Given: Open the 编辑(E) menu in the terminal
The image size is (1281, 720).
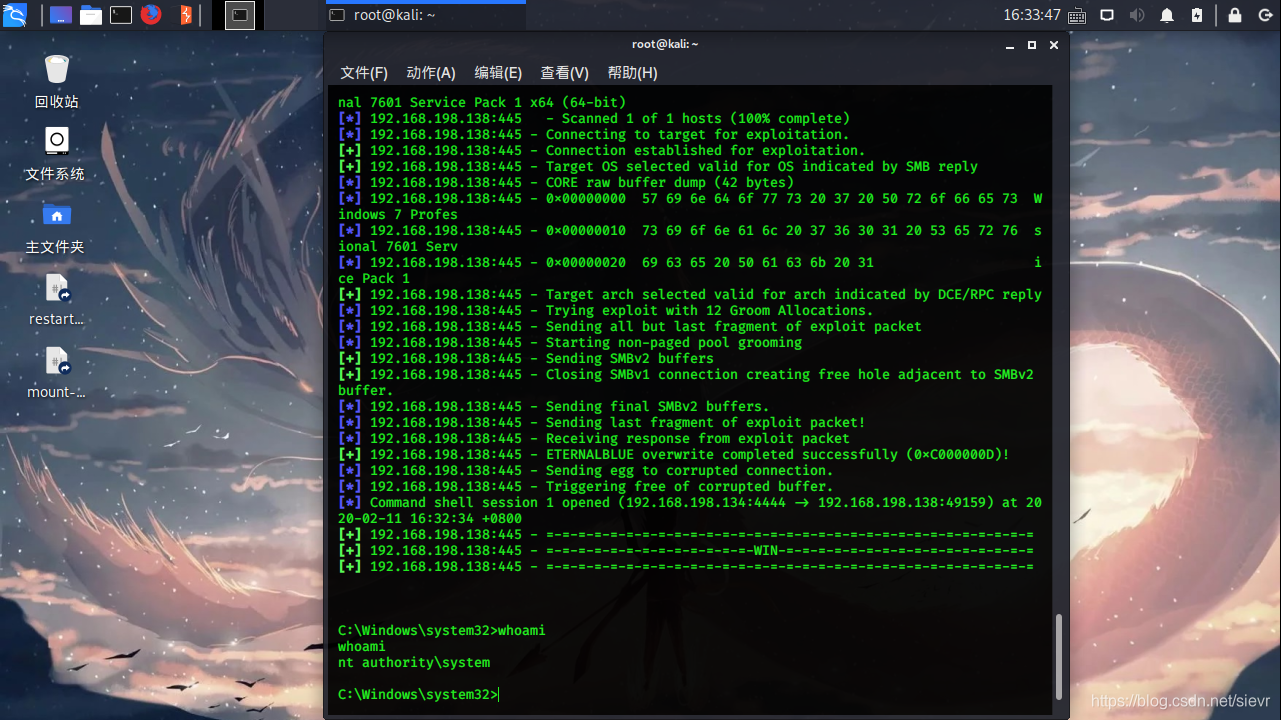Looking at the screenshot, I should click(x=498, y=73).
